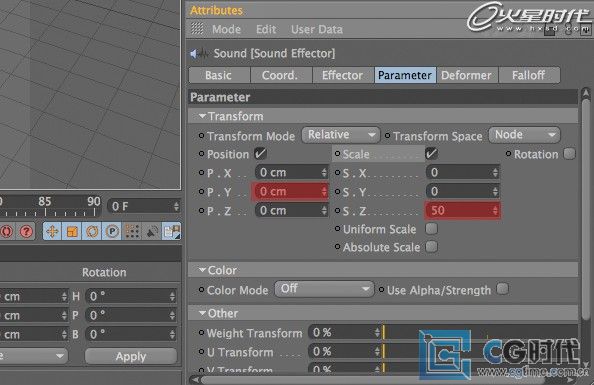Toggle the point level animation dots icon
Viewport: 594px width, 385px height.
coord(132,231)
